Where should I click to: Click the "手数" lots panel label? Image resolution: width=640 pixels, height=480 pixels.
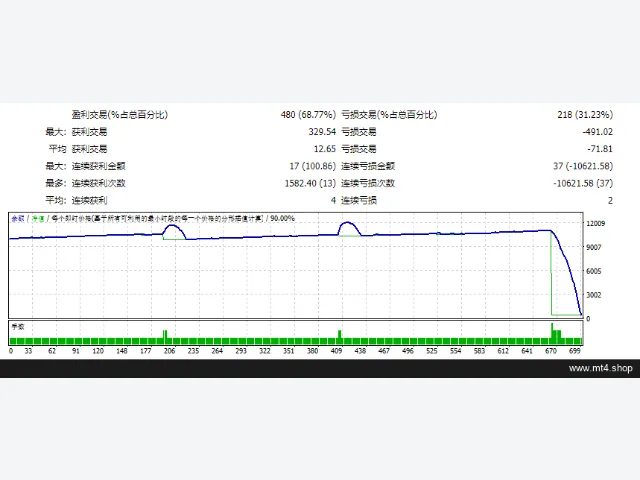pyautogui.click(x=18, y=327)
